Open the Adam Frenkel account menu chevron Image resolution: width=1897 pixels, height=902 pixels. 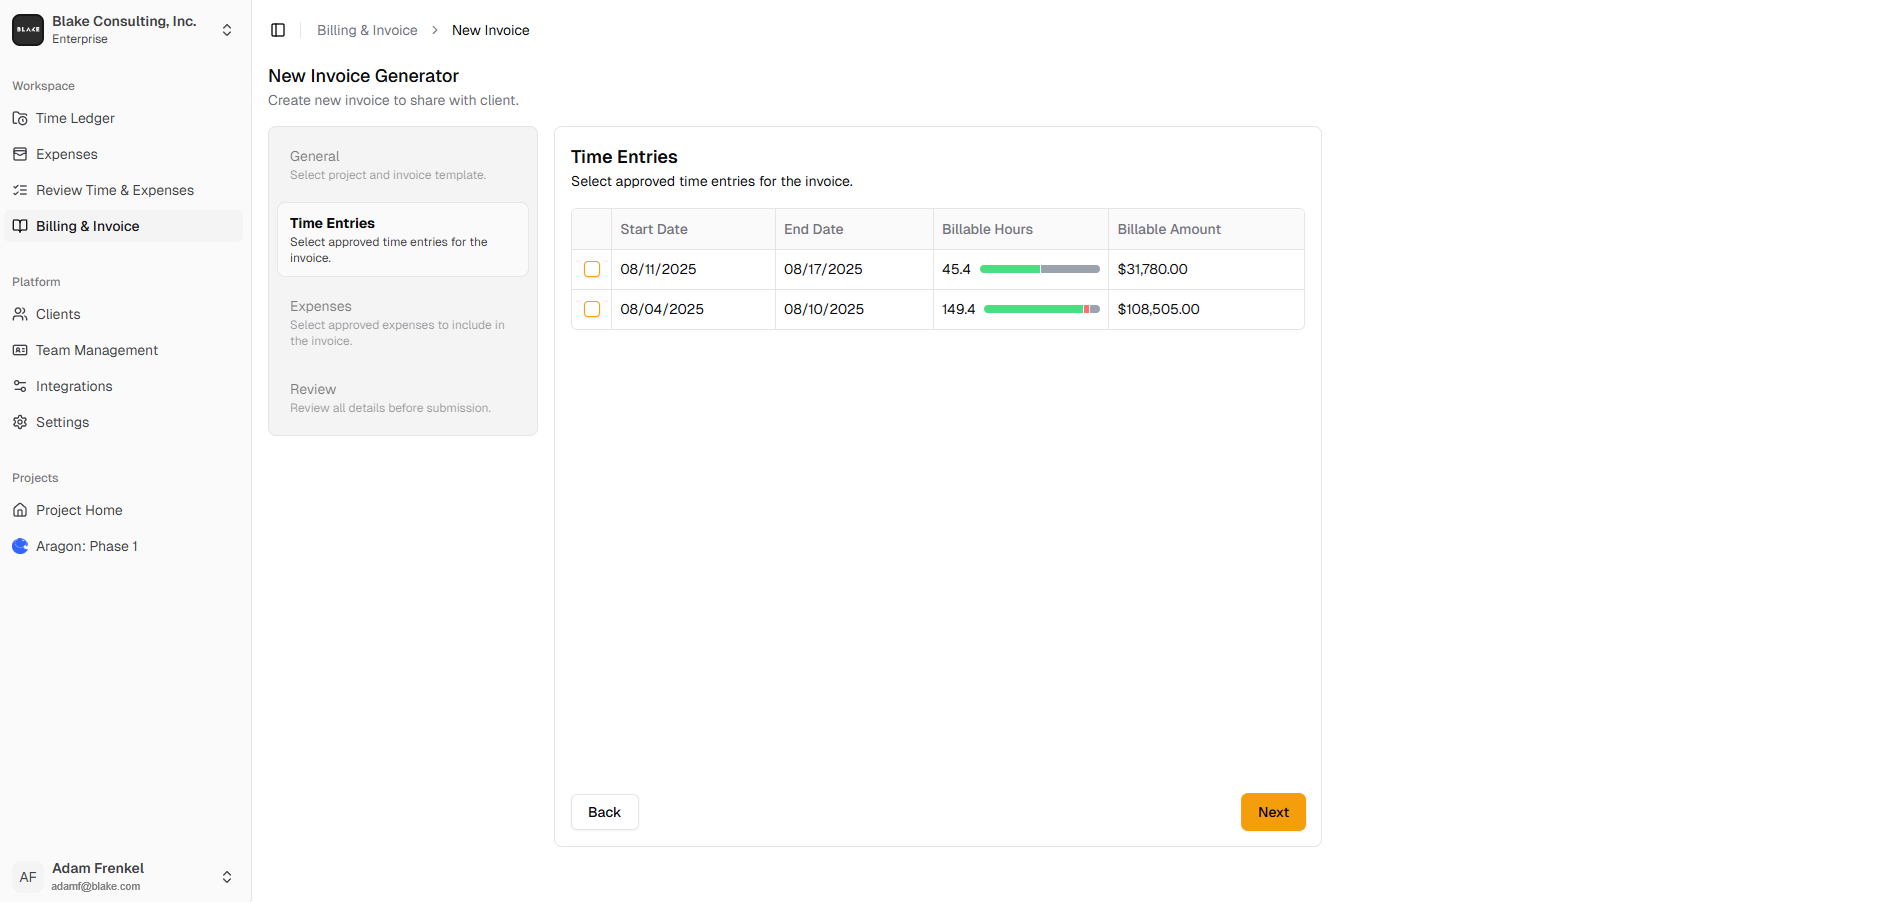coord(227,877)
